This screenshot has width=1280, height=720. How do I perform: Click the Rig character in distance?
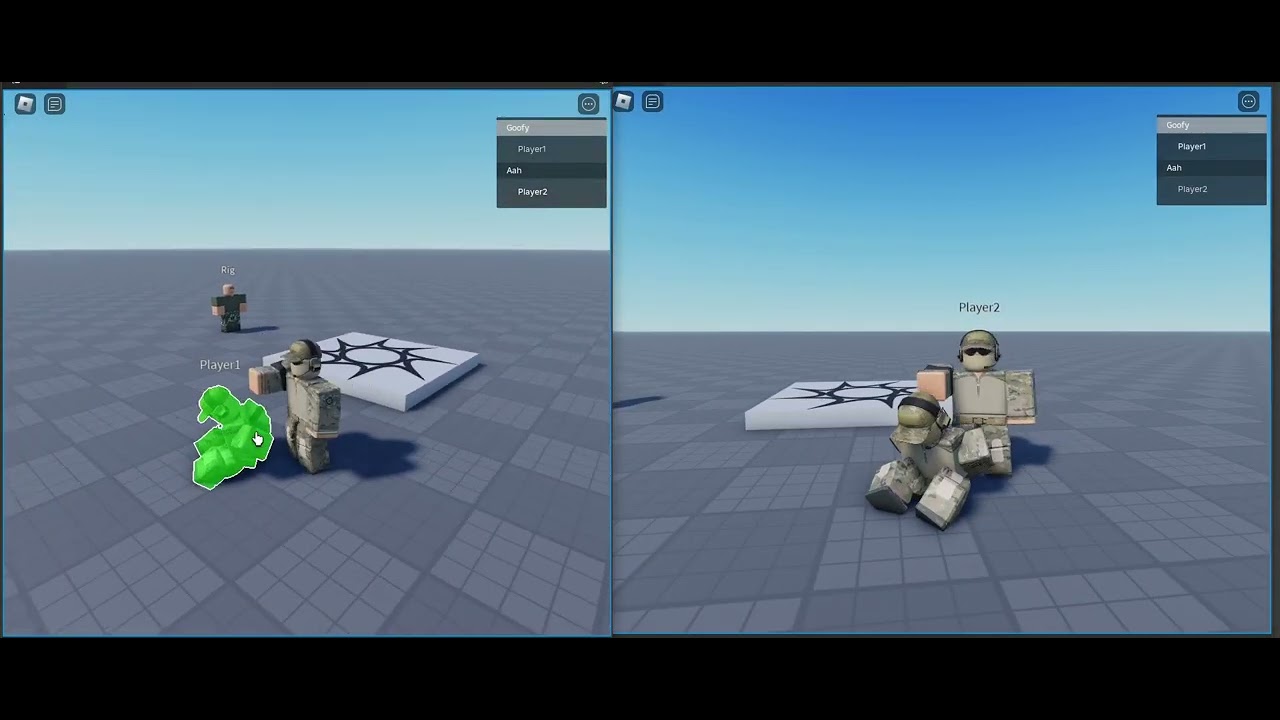229,308
